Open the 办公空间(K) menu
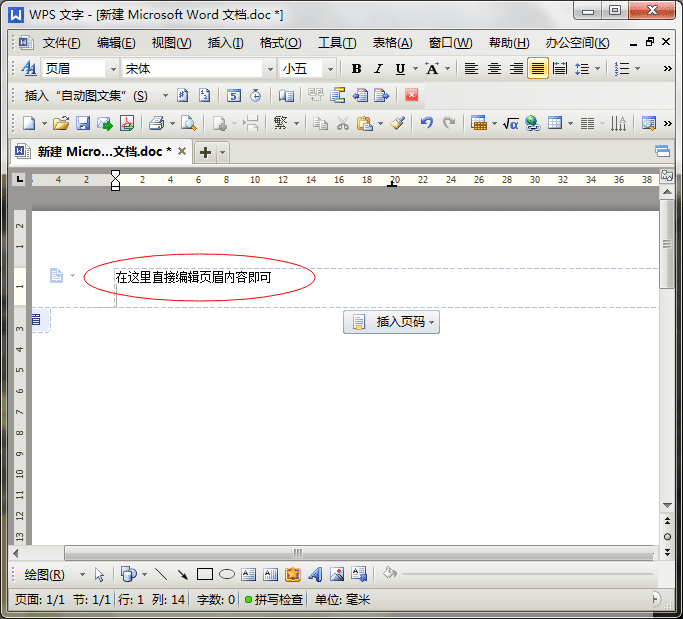This screenshot has width=683, height=619. [577, 43]
